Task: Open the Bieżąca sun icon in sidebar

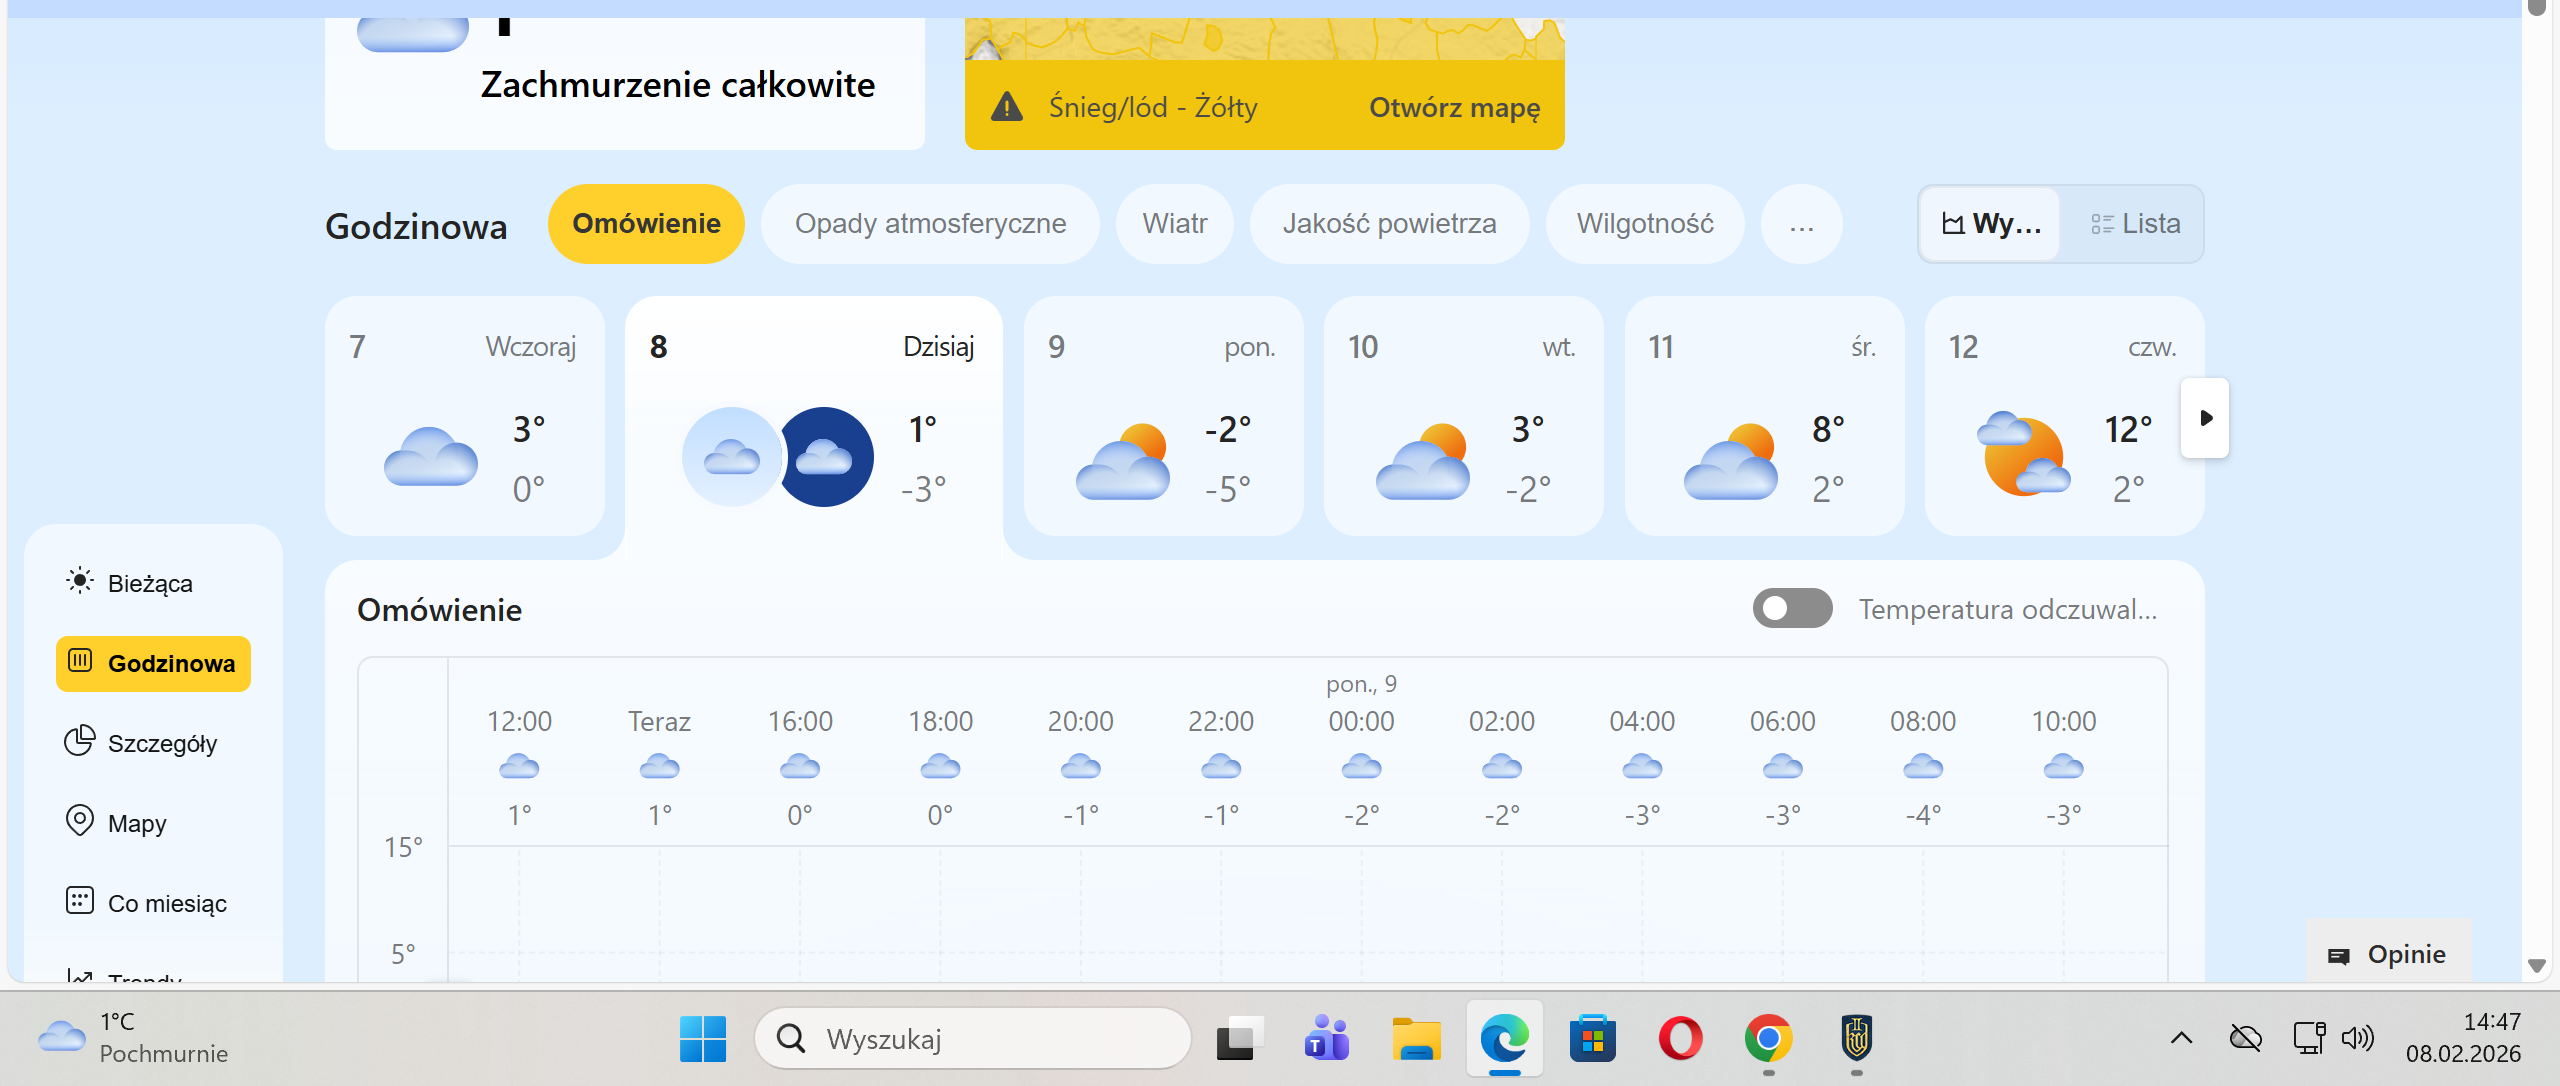Action: [x=80, y=581]
